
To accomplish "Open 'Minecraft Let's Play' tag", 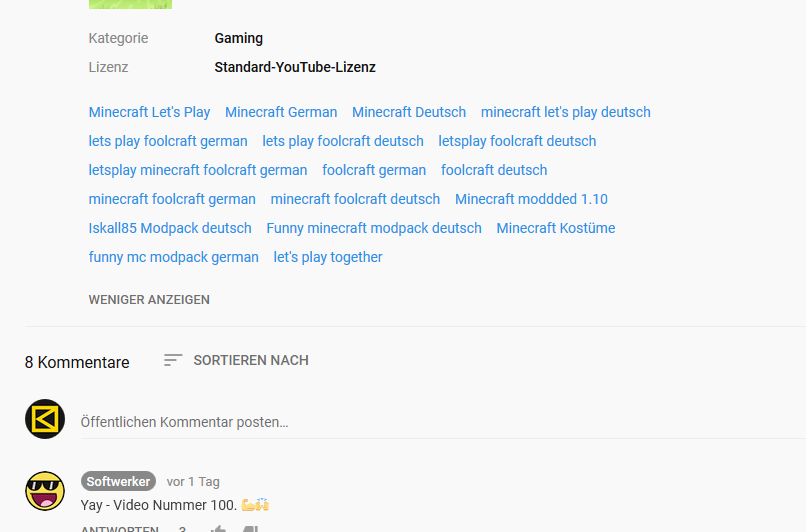I will click(149, 112).
